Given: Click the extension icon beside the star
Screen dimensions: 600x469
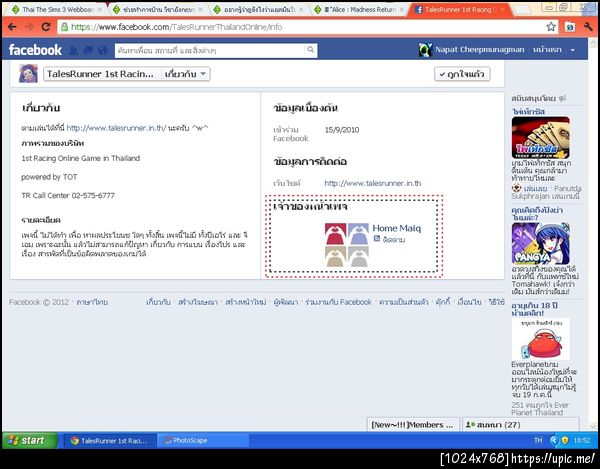Looking at the screenshot, I should click(570, 27).
